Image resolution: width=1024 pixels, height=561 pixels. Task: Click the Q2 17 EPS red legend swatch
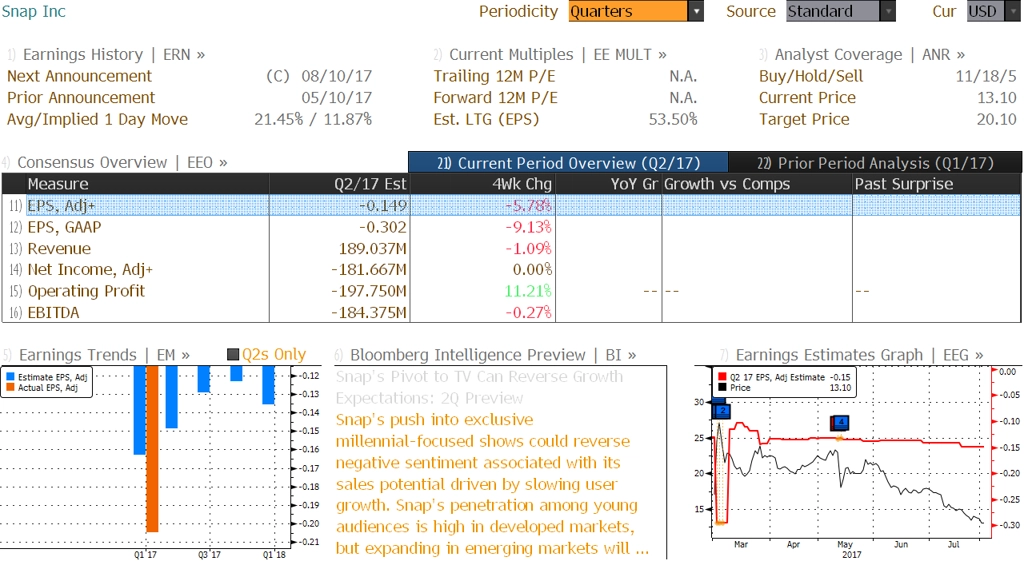722,377
